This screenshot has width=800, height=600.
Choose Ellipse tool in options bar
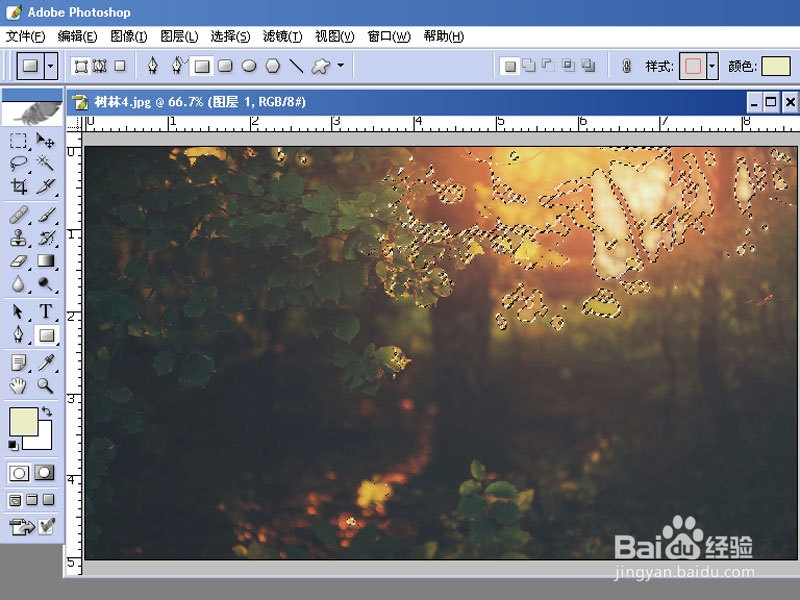tap(249, 66)
